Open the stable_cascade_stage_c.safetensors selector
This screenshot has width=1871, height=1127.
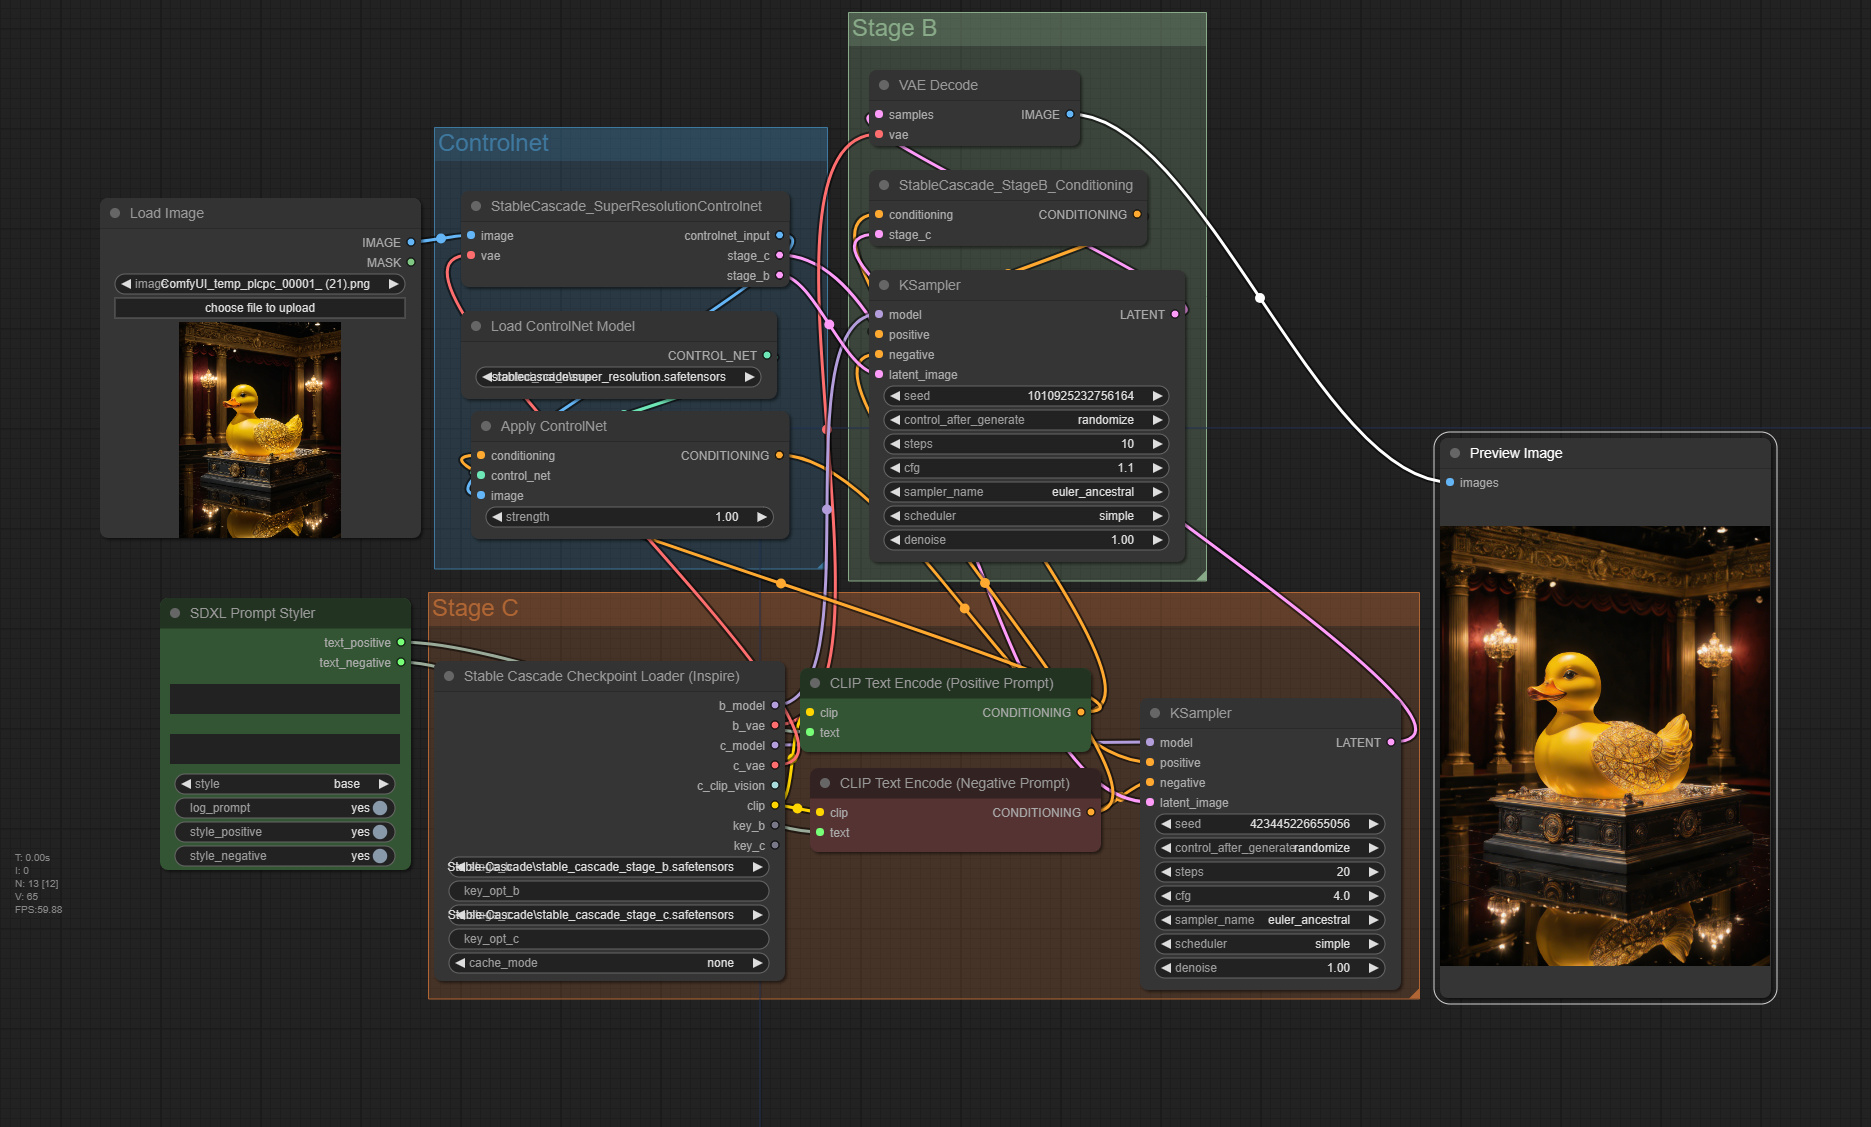point(608,915)
